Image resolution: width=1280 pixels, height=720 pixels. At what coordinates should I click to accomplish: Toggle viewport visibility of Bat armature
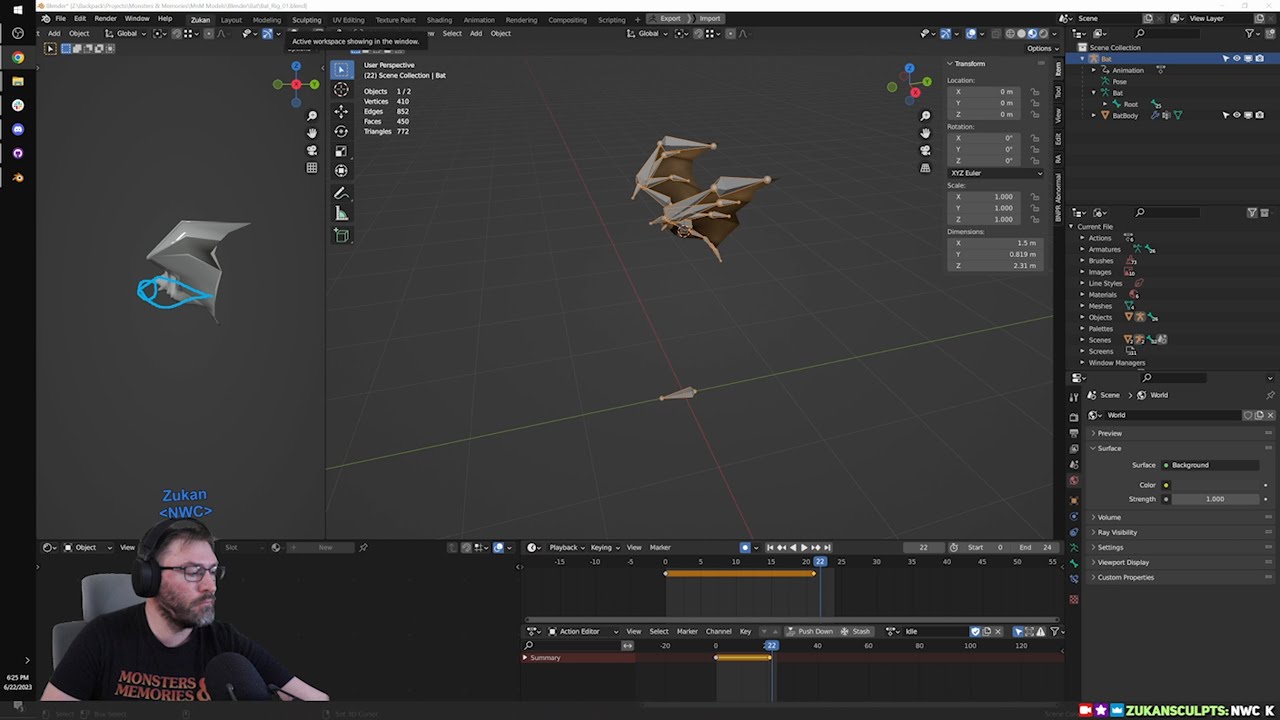click(x=1237, y=59)
